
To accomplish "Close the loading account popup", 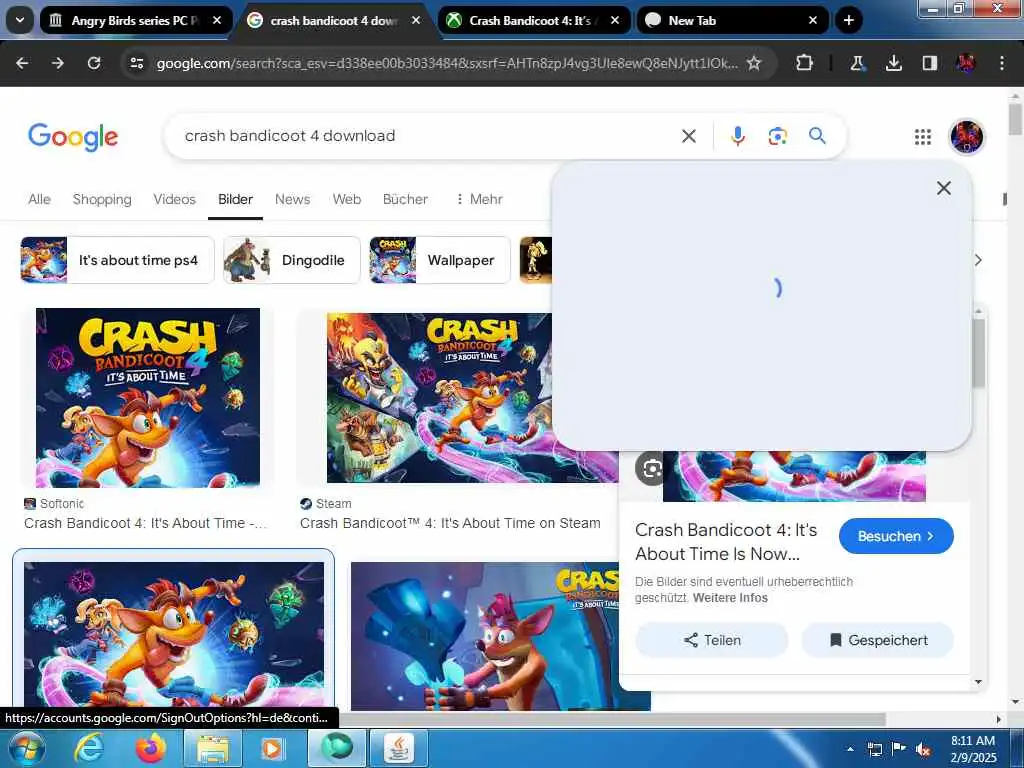I will [944, 188].
